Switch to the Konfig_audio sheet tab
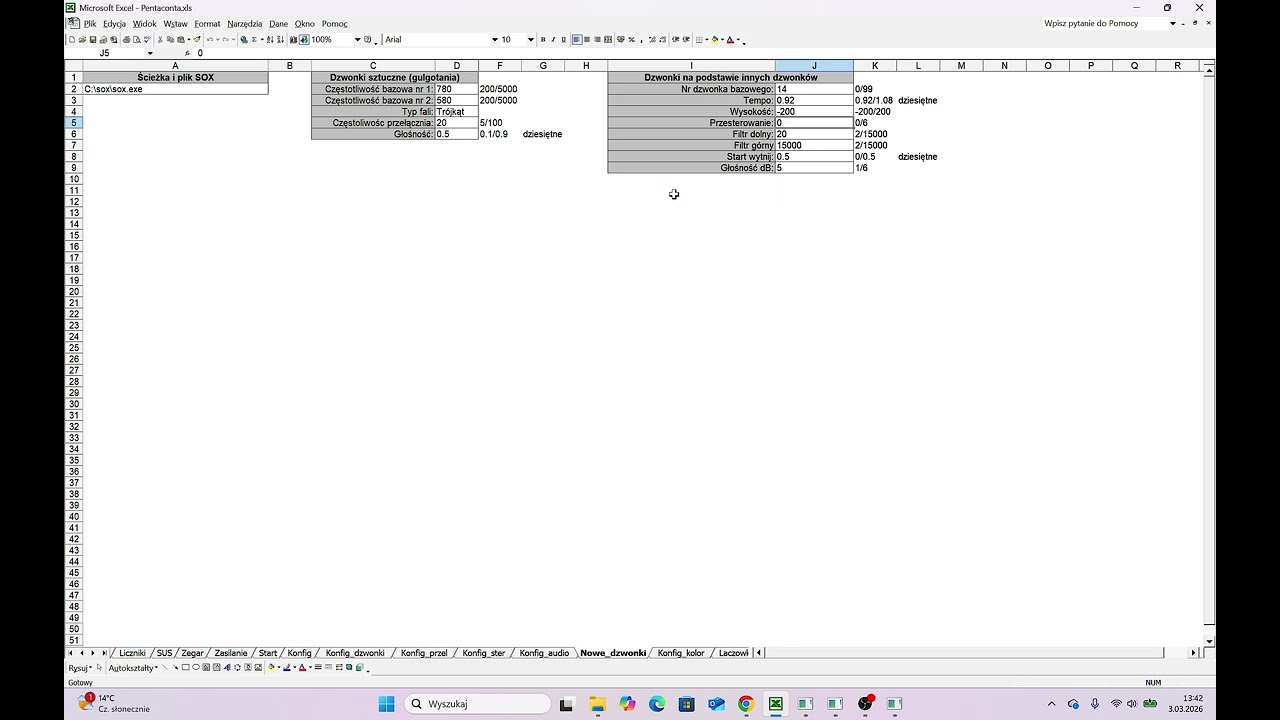 pos(544,653)
